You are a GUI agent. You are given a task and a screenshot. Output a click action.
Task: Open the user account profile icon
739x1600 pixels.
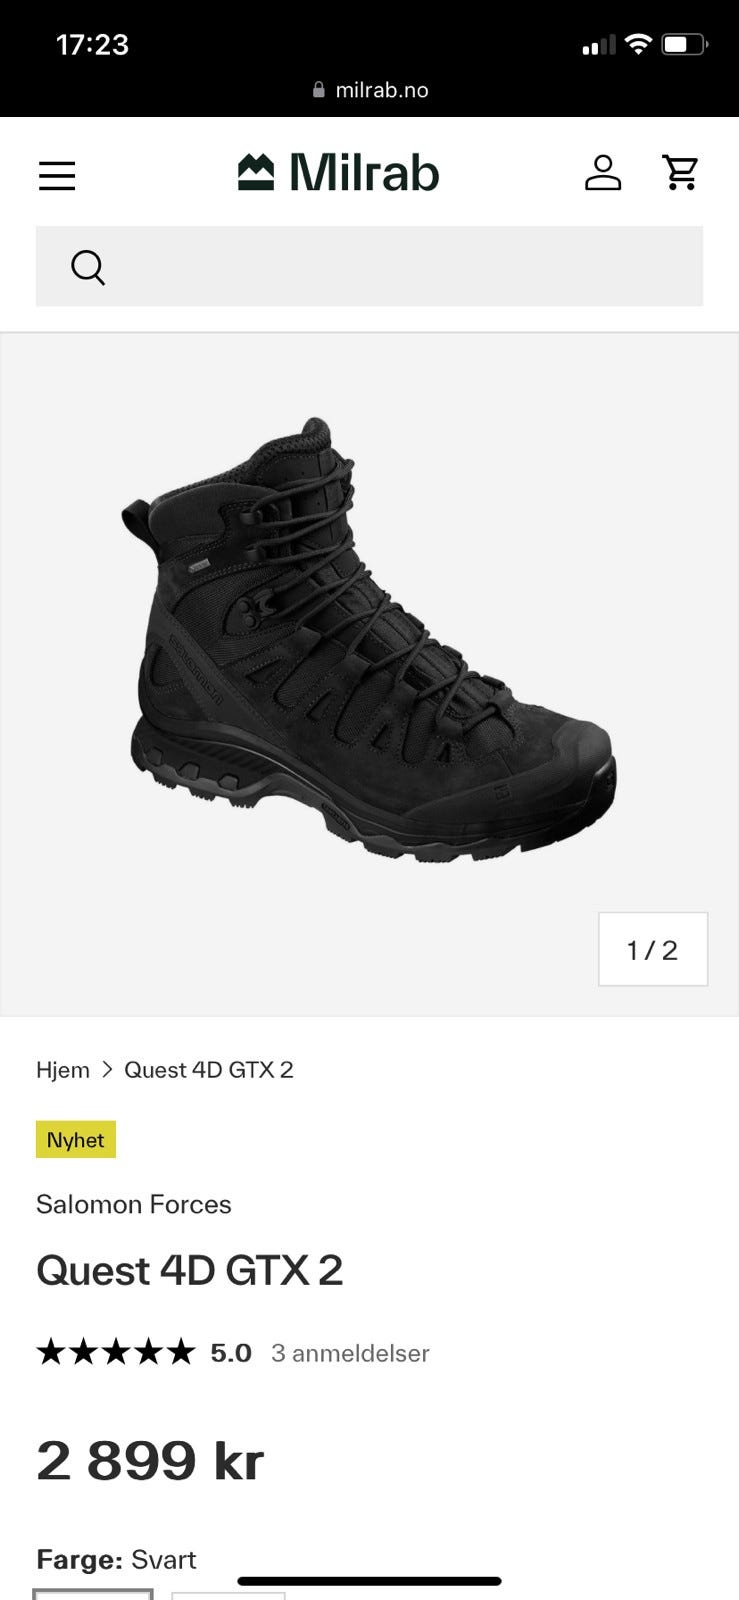[603, 172]
